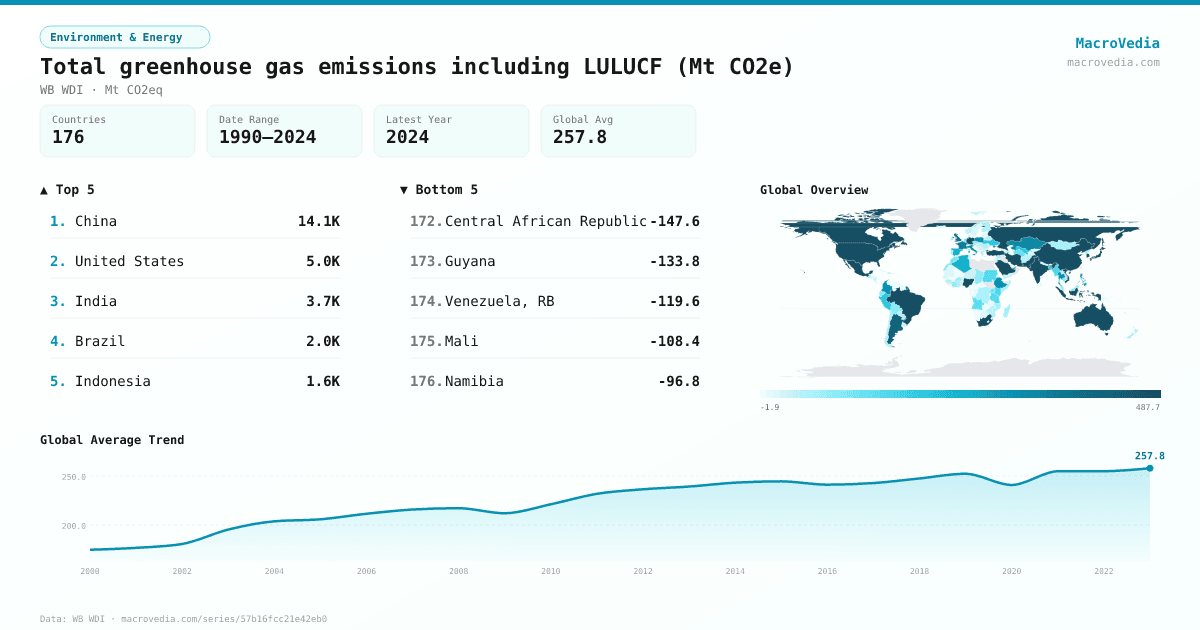The height and width of the screenshot is (630, 1200).
Task: Click the MacroVedia logo
Action: click(x=1117, y=42)
